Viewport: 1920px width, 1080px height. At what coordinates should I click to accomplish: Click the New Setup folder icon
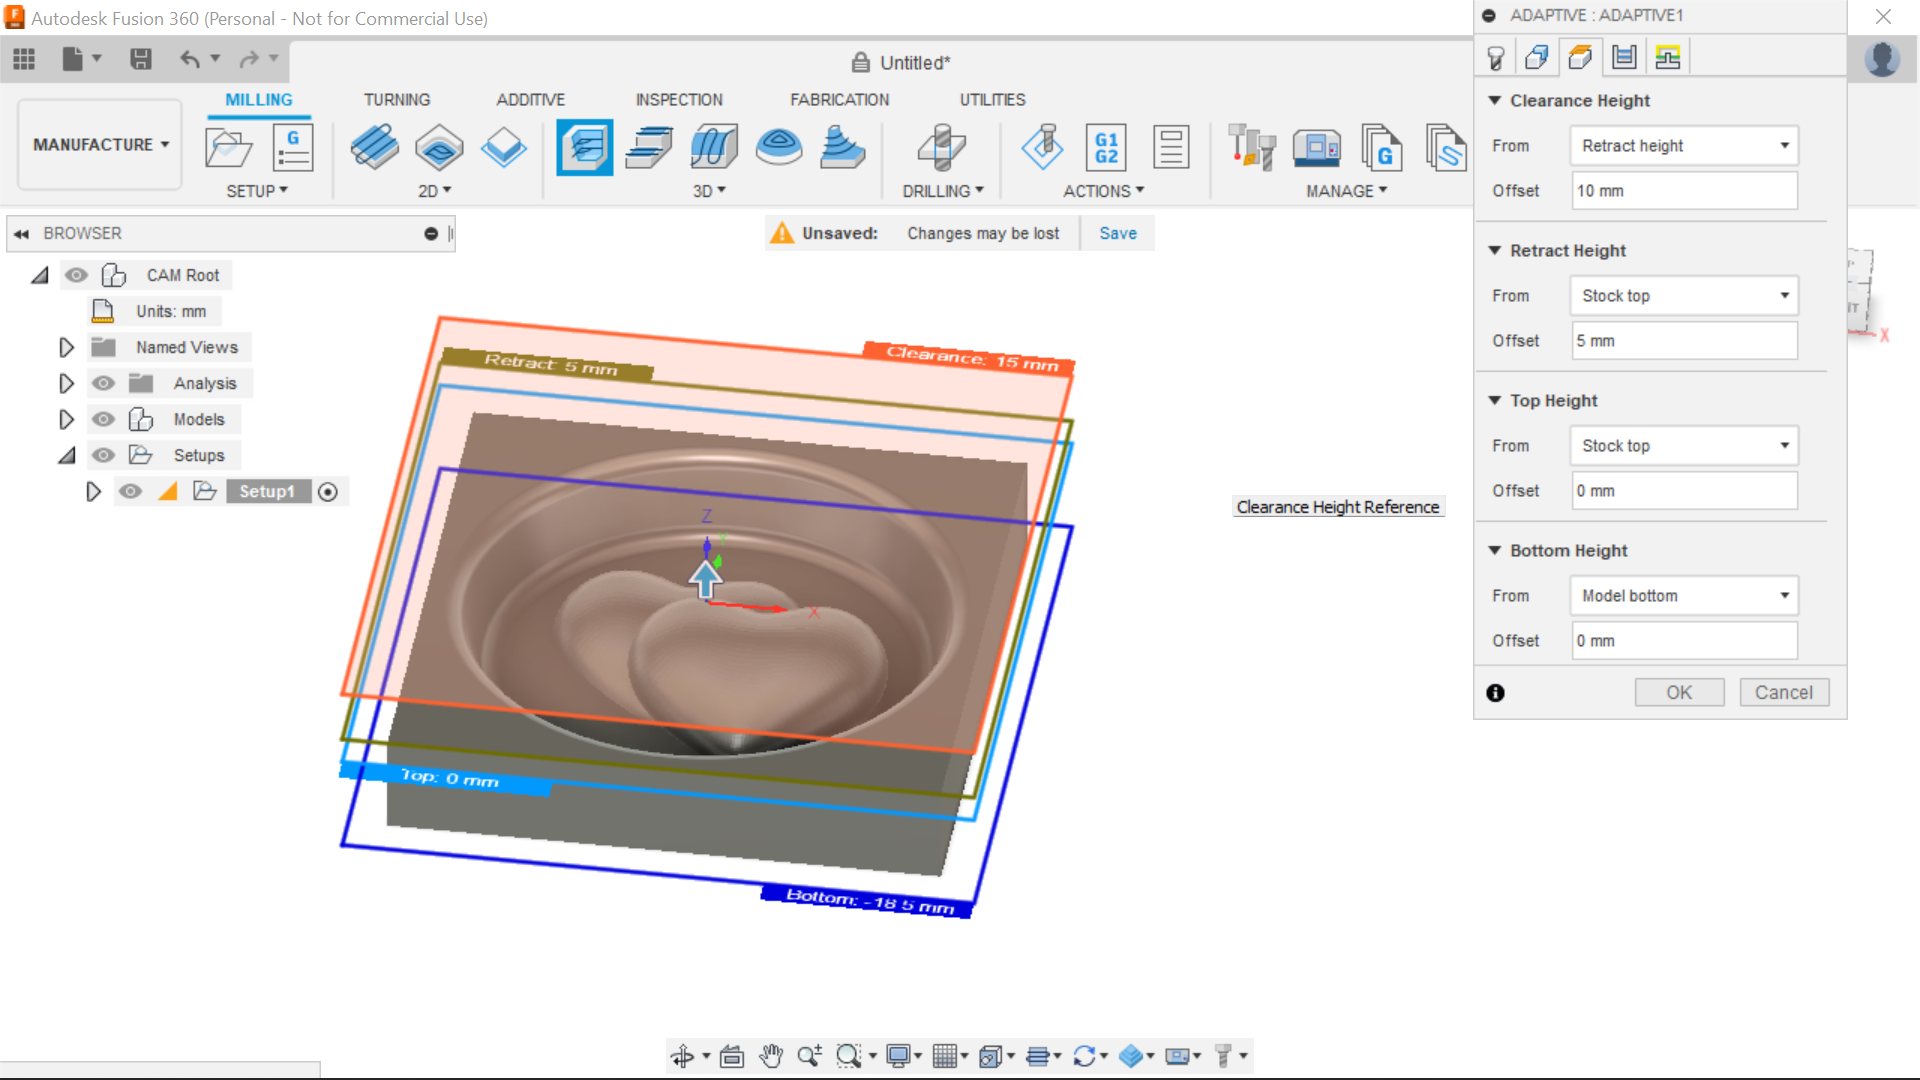228,148
